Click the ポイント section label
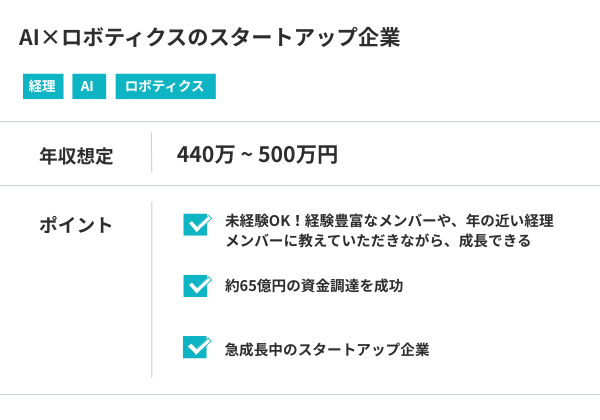Image resolution: width=600 pixels, height=420 pixels. pyautogui.click(x=76, y=225)
